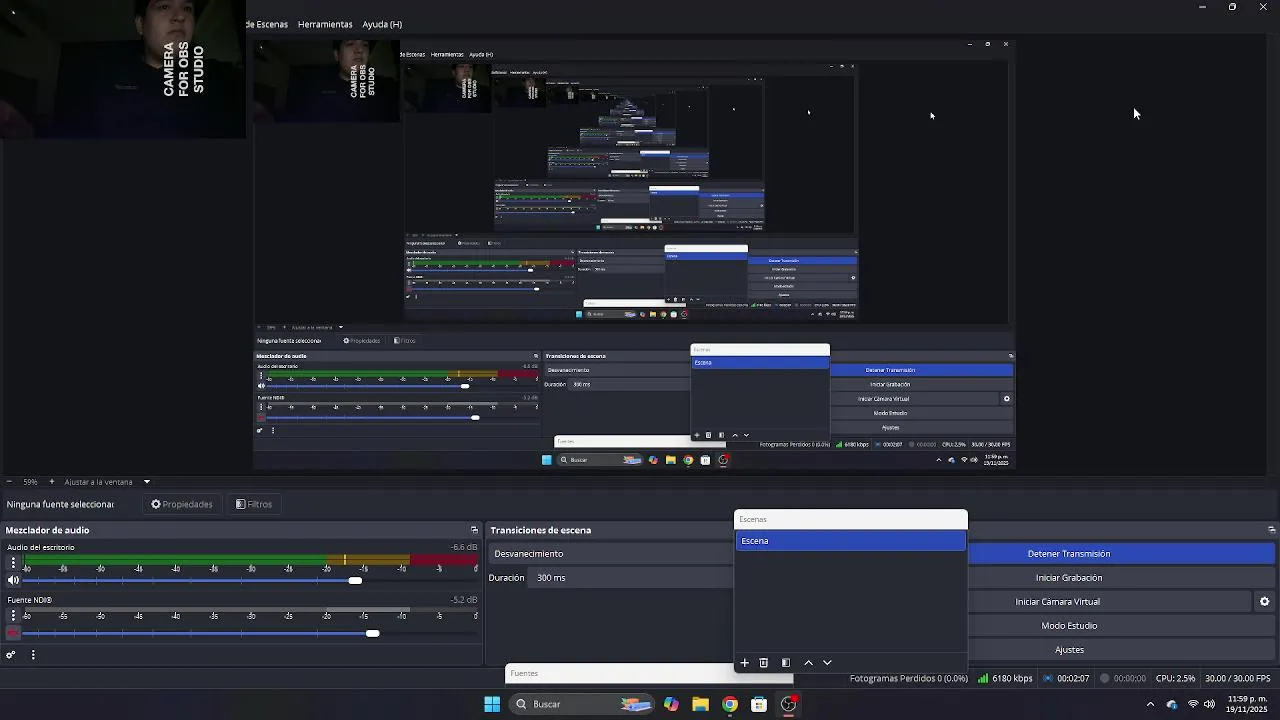Open source Propiedades button
This screenshot has height=720, width=1280.
tap(182, 504)
